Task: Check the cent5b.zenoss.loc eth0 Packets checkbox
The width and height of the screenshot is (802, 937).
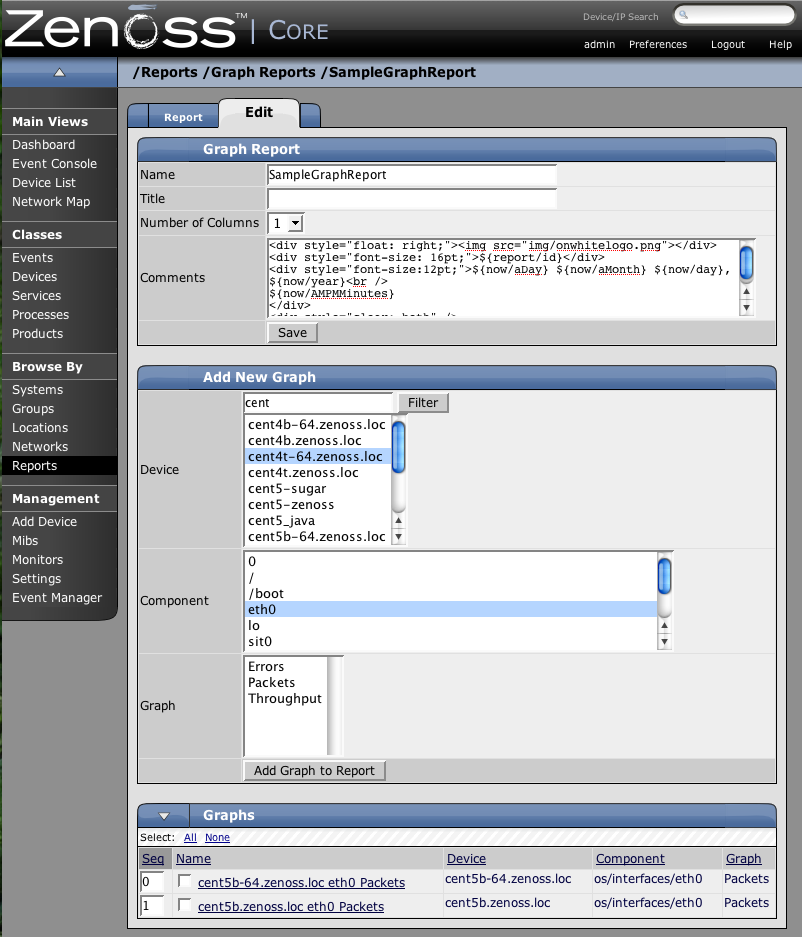Action: point(185,905)
